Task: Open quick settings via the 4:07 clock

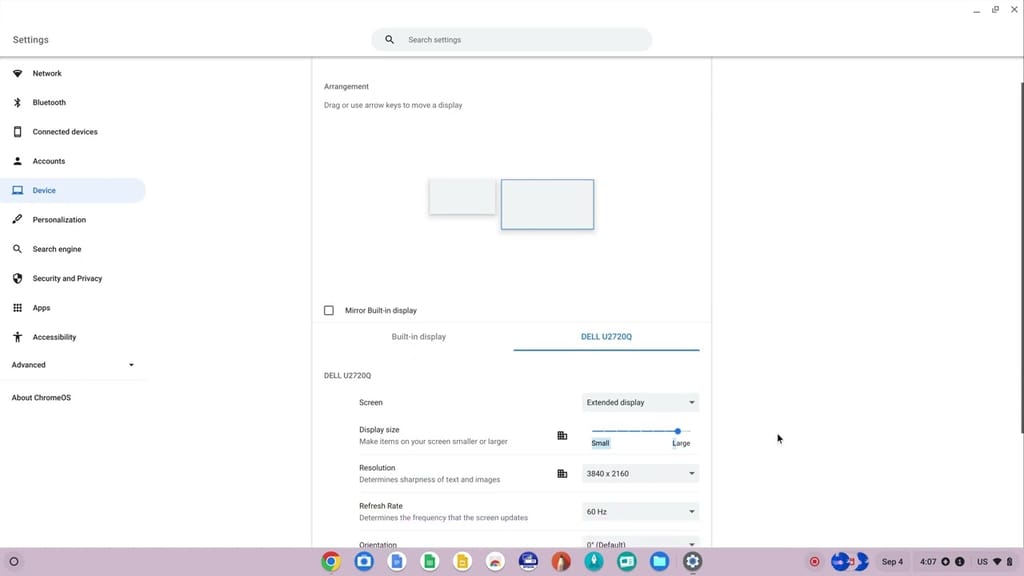Action: click(x=927, y=562)
